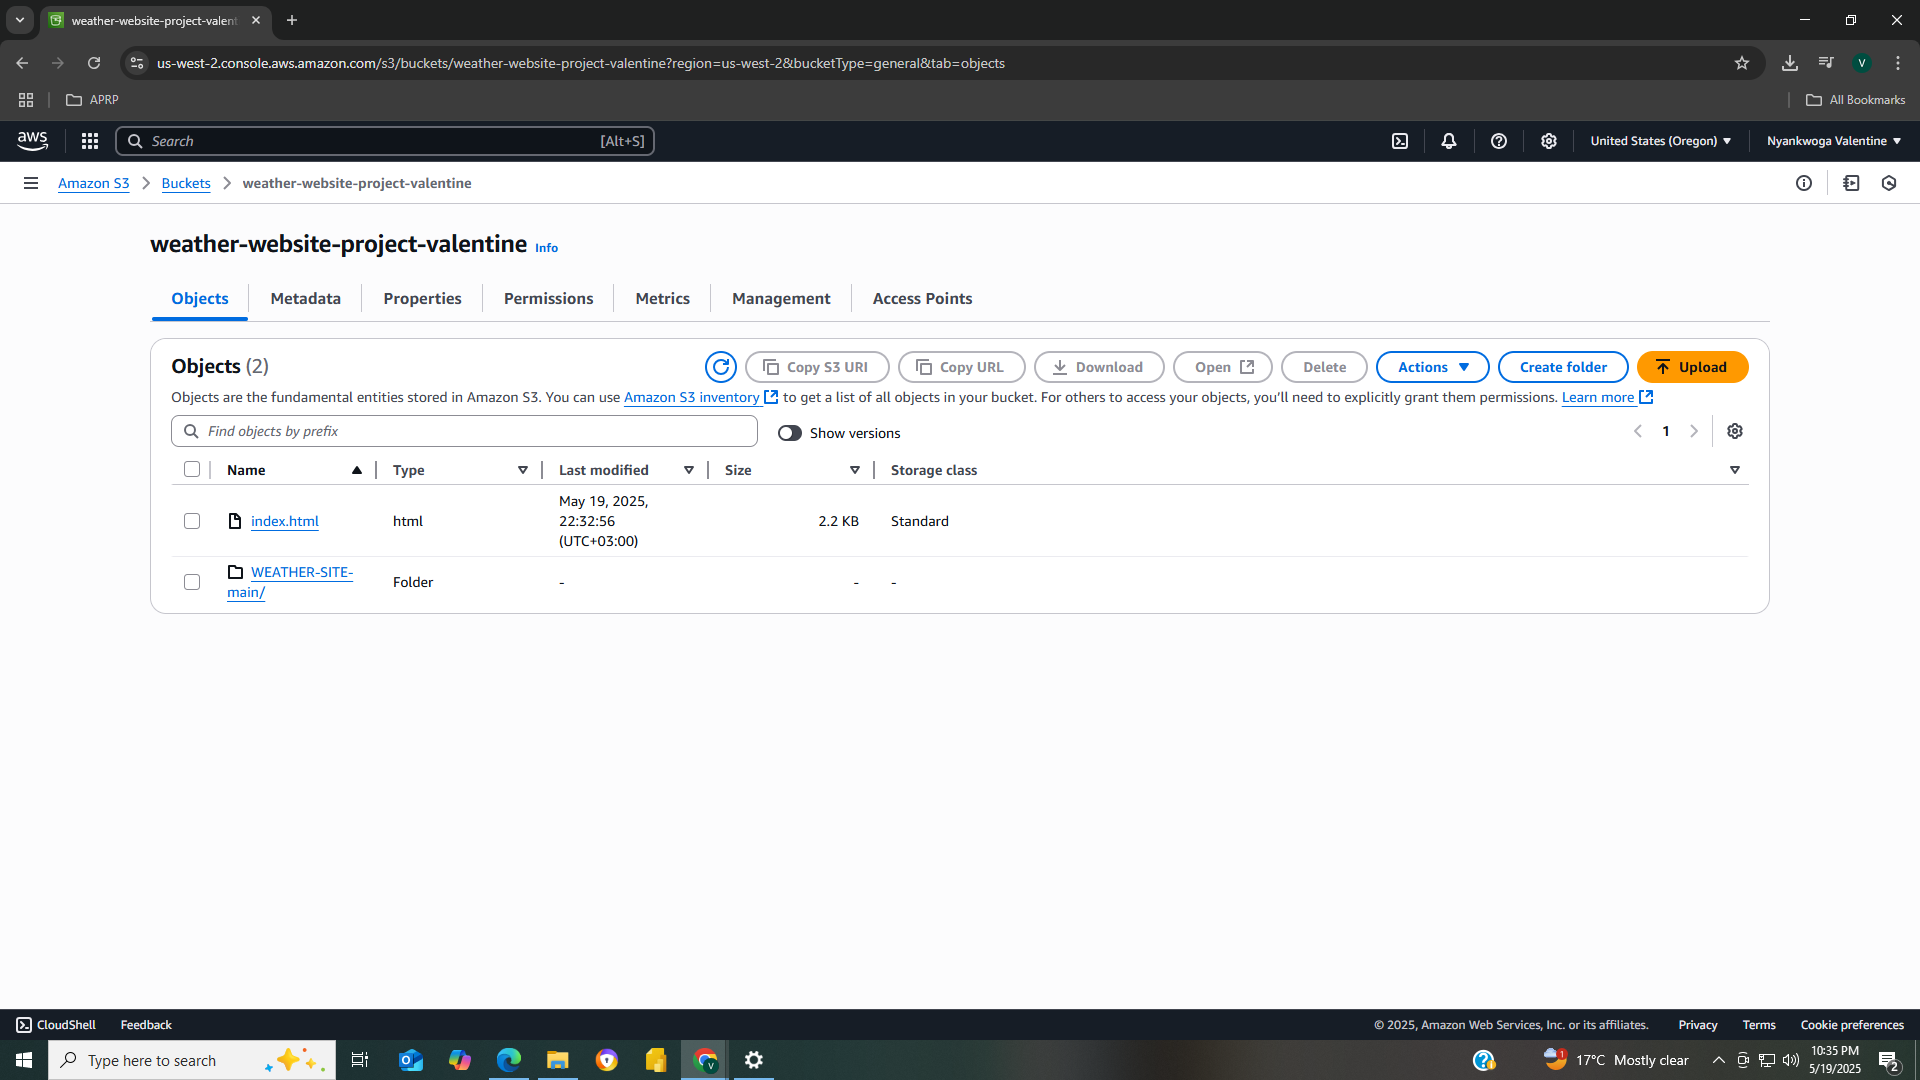Expand the Actions dropdown
This screenshot has width=1920, height=1080.
[x=1432, y=367]
